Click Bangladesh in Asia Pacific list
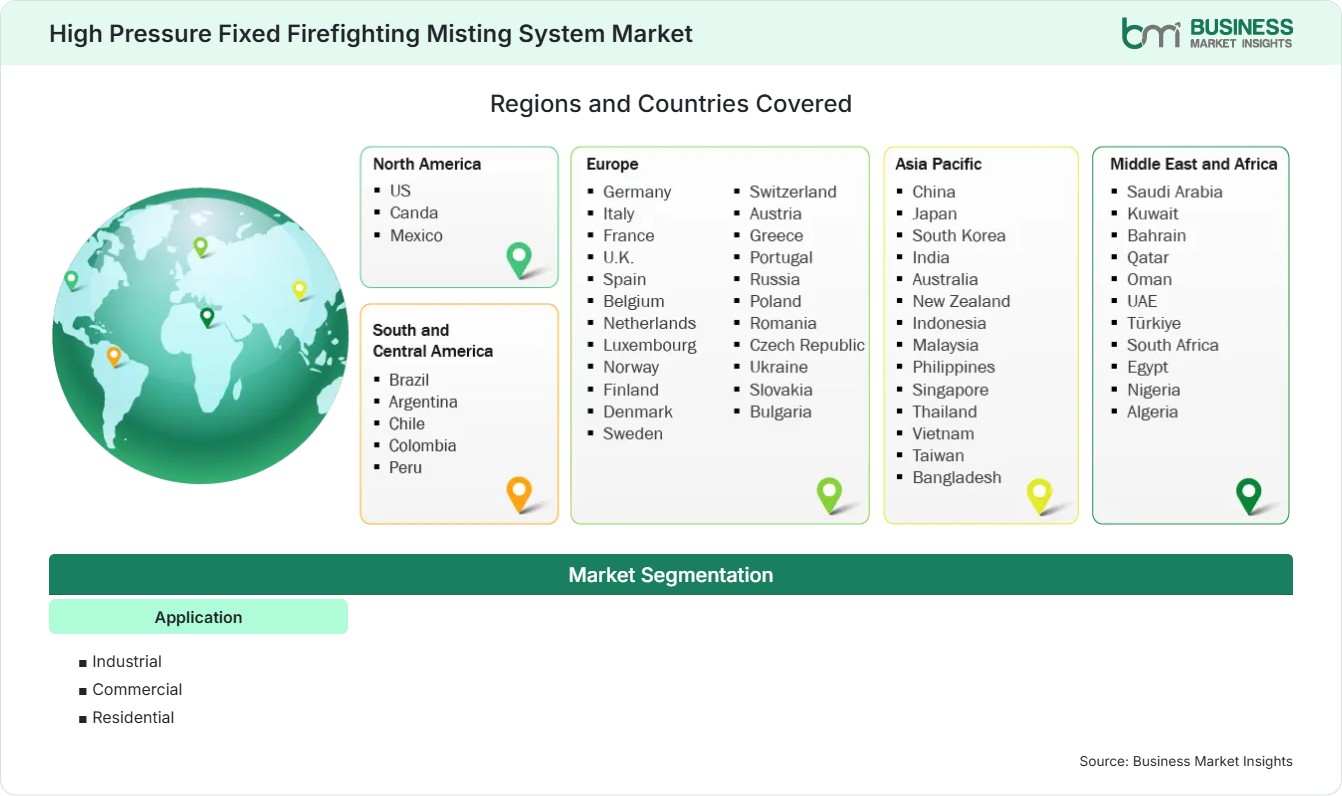 [x=957, y=477]
